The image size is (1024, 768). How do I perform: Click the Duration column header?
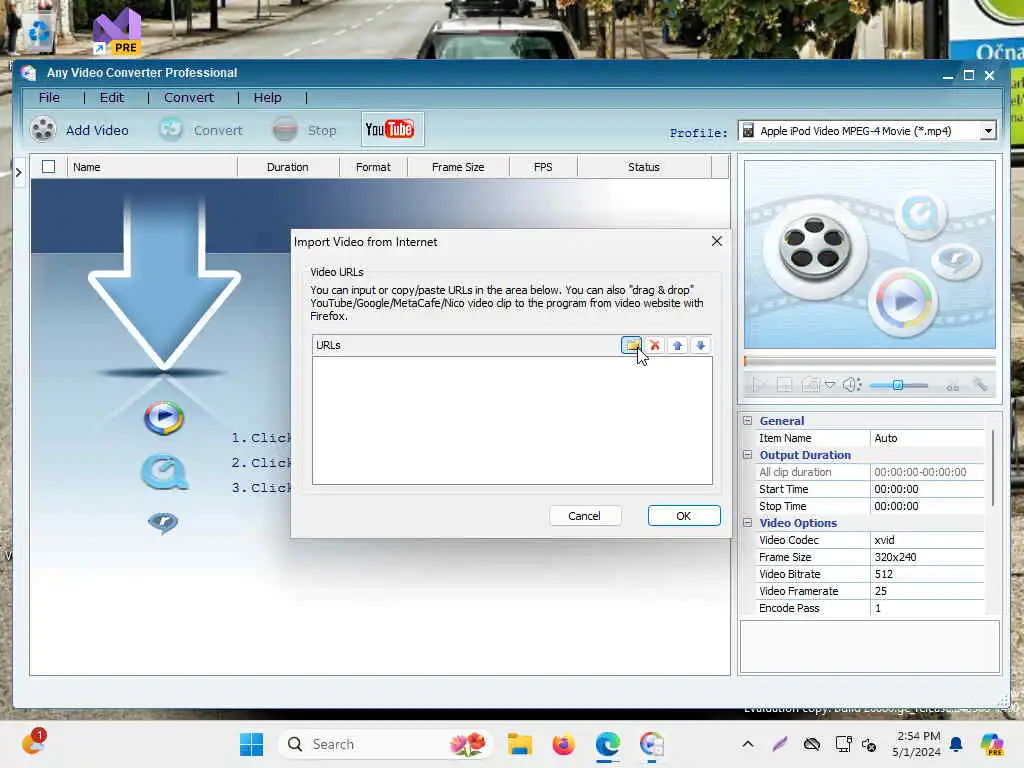288,167
